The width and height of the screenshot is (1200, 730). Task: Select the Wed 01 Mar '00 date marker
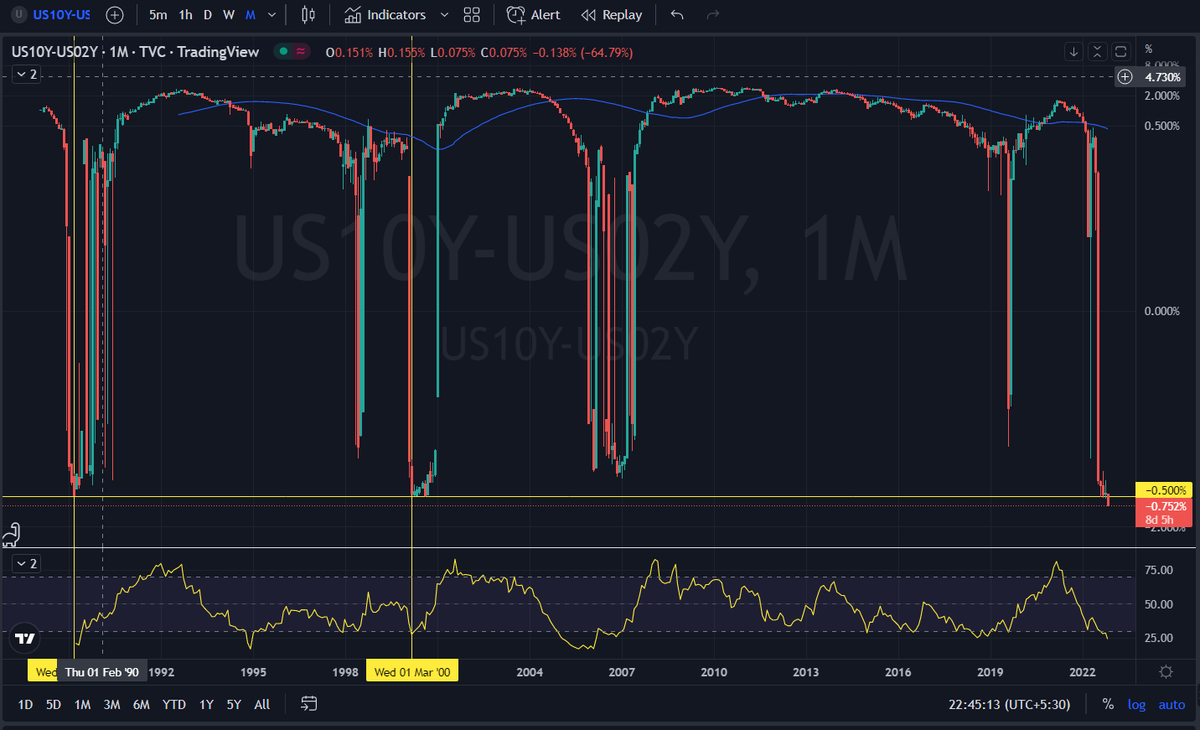point(412,672)
